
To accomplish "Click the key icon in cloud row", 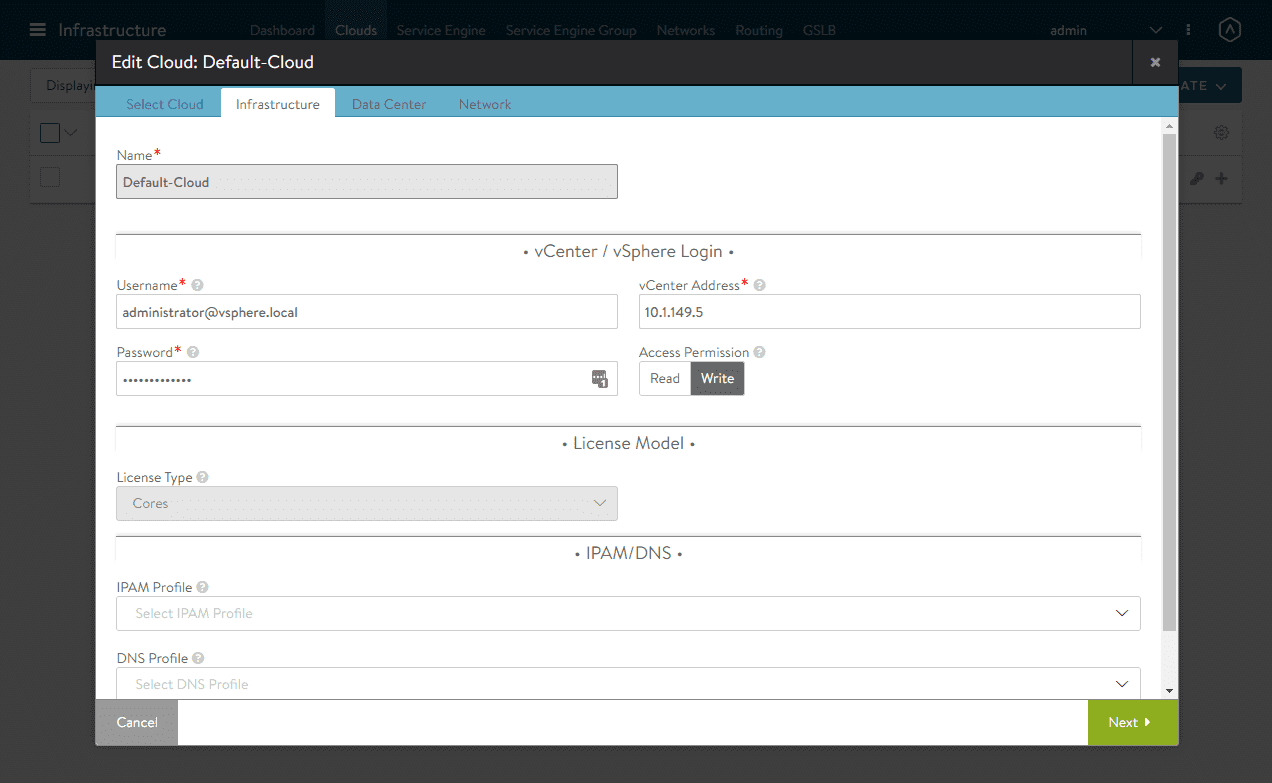I will click(x=1196, y=179).
